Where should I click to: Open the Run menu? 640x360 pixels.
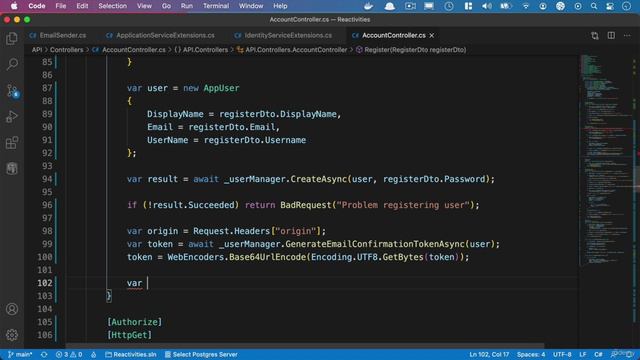(x=187, y=6)
